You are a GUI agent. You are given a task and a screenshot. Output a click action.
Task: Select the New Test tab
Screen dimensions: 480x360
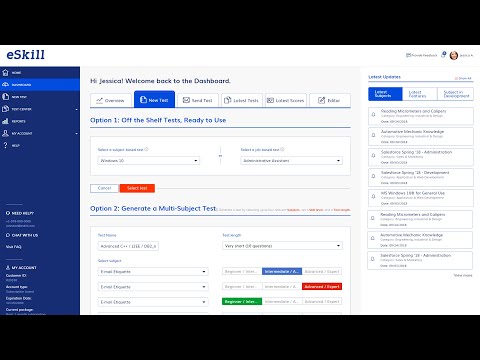154,100
